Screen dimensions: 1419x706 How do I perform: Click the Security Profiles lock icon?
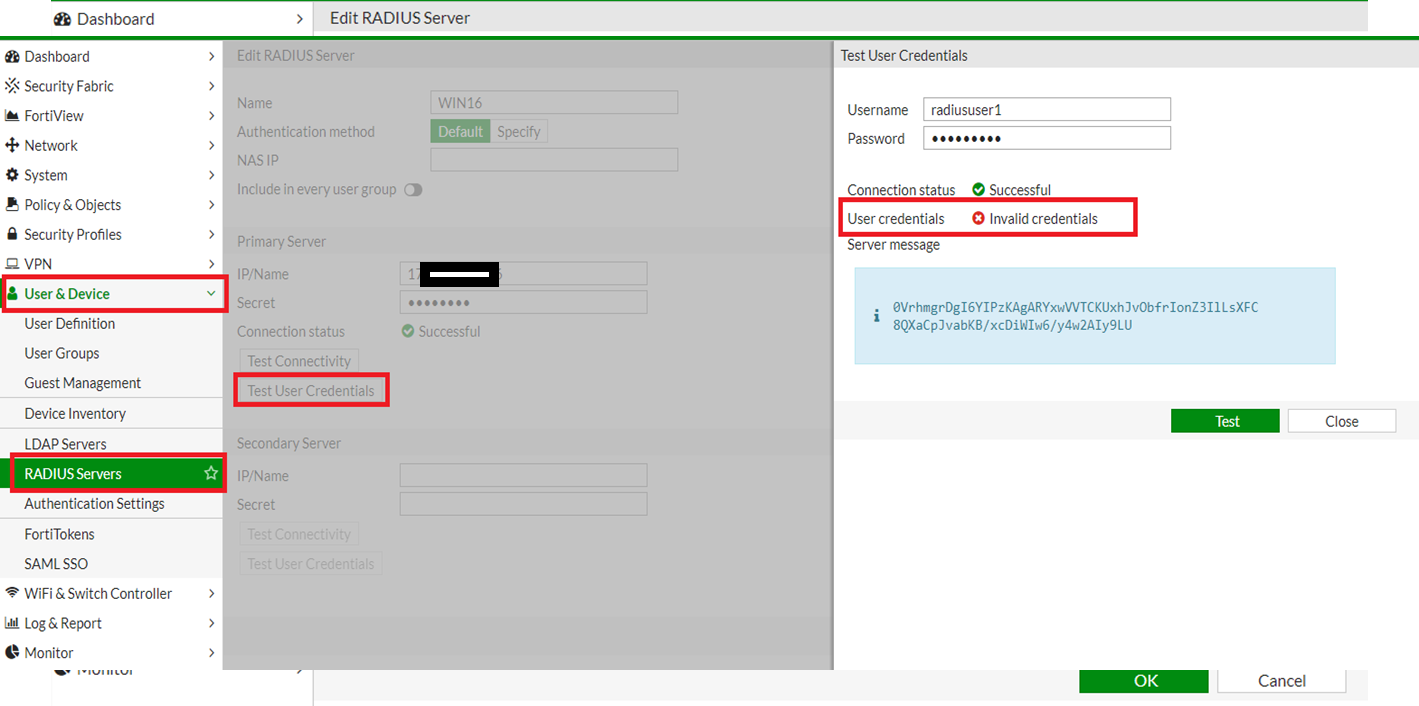[12, 234]
